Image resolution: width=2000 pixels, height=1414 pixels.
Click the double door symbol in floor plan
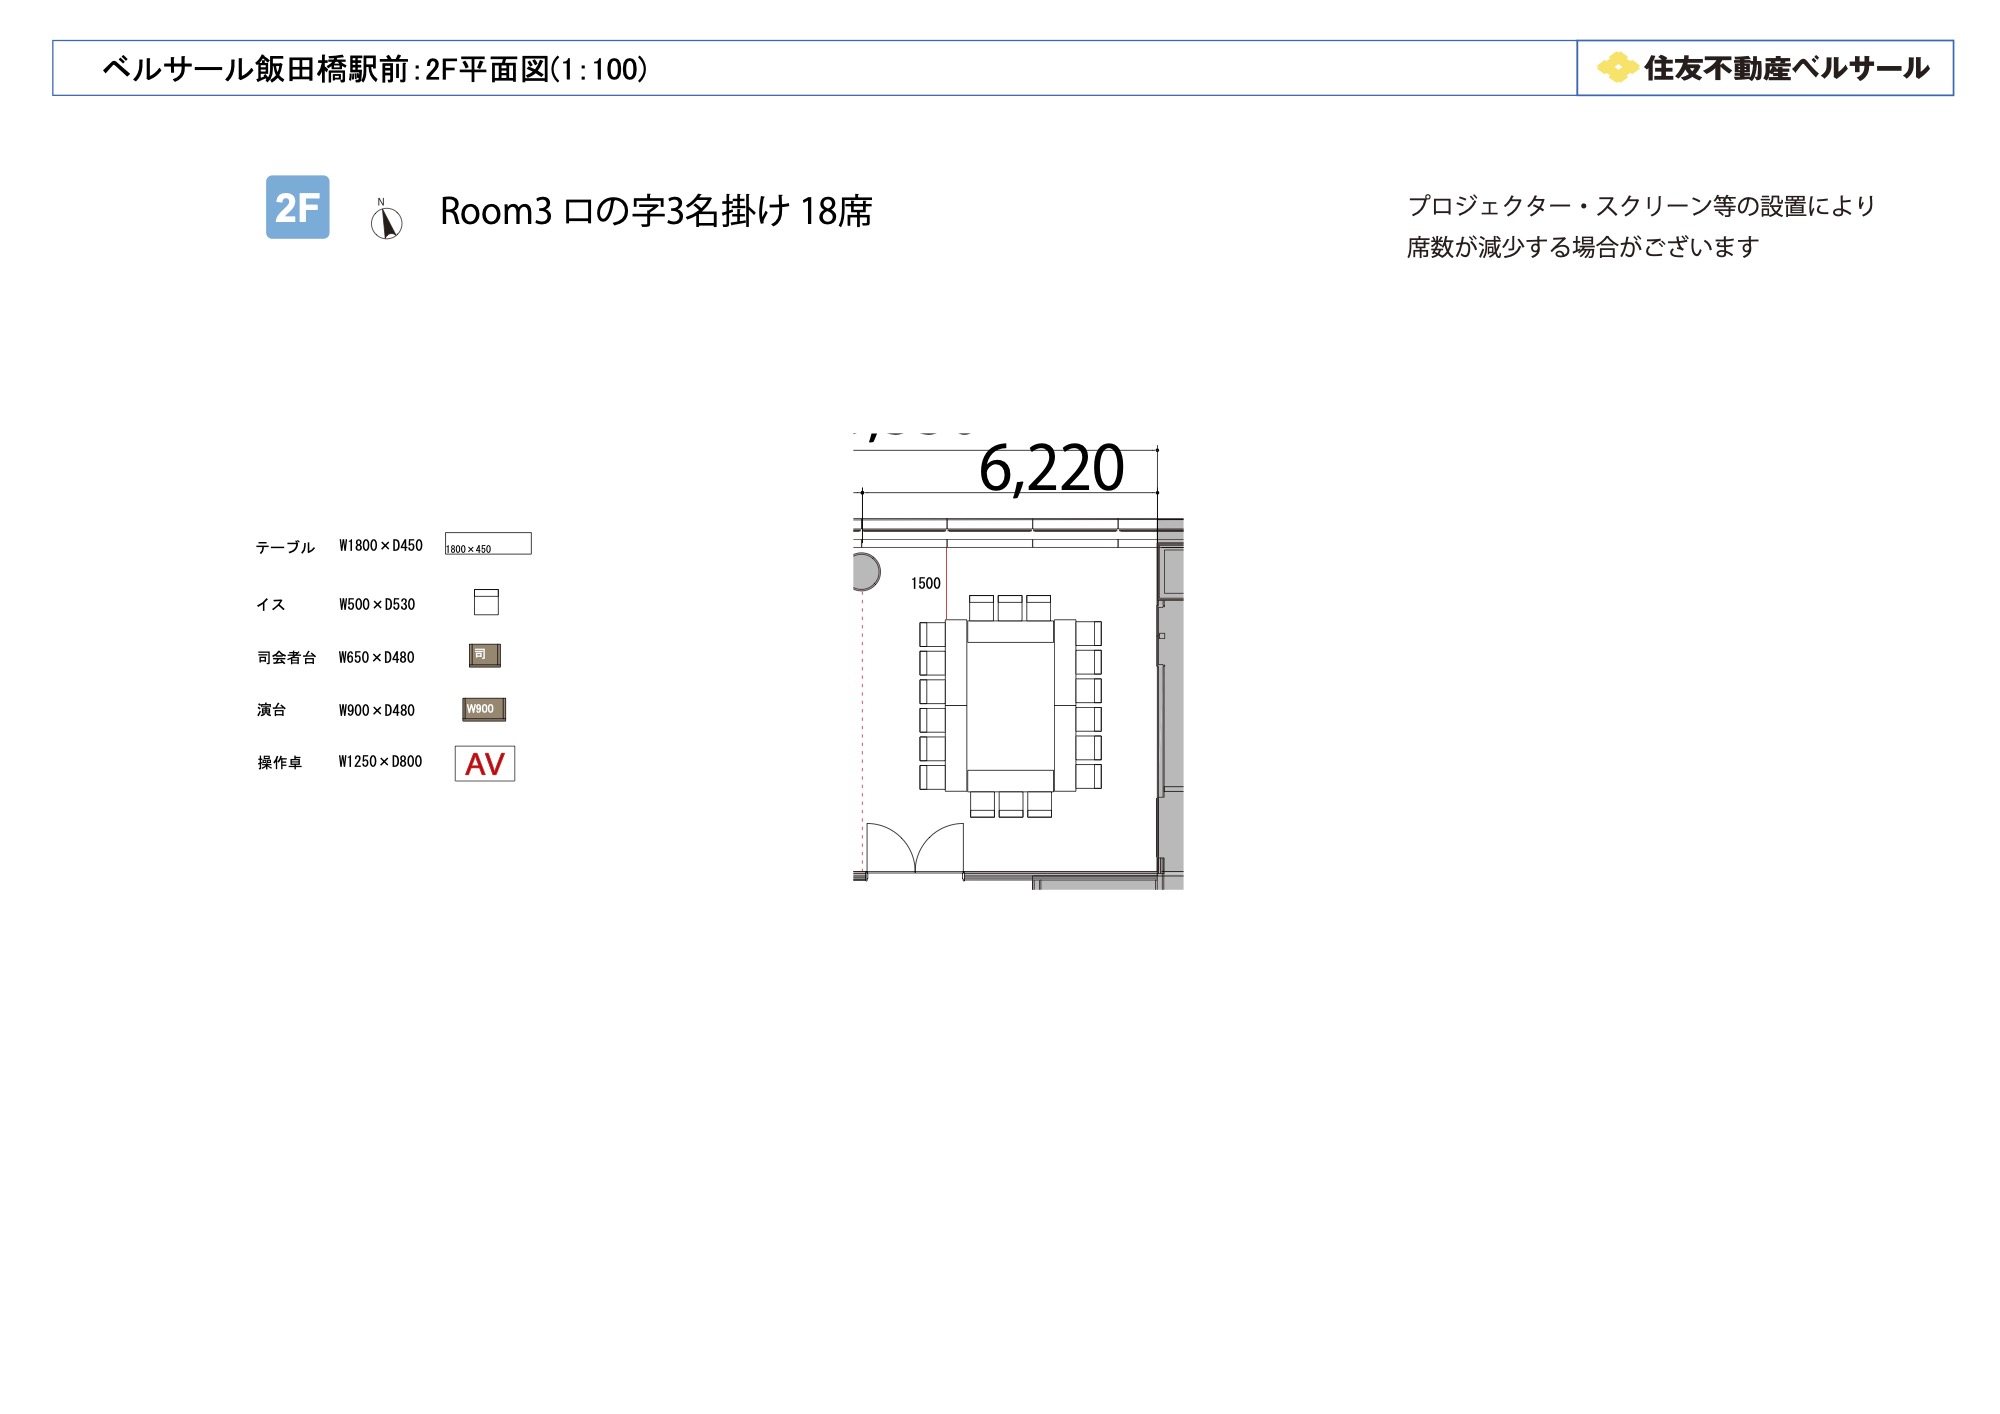tap(915, 848)
